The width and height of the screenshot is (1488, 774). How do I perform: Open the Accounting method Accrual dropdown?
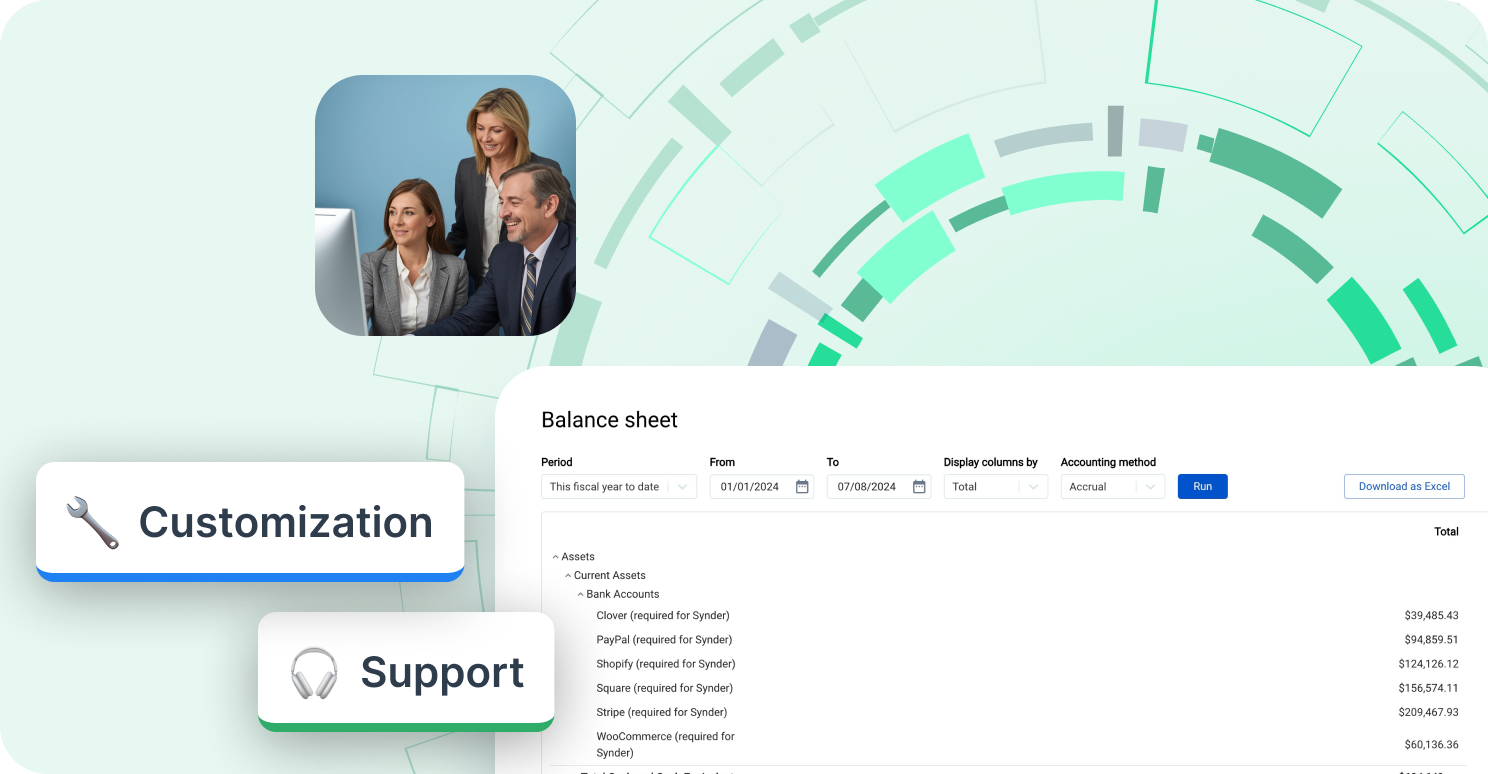[1112, 487]
